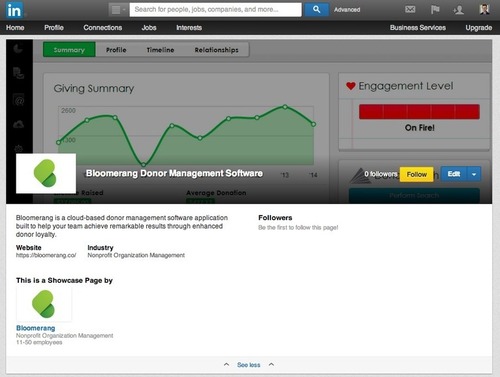500x377 pixels.
Task: Open Profile in top navigation bar
Action: pyautogui.click(x=54, y=28)
